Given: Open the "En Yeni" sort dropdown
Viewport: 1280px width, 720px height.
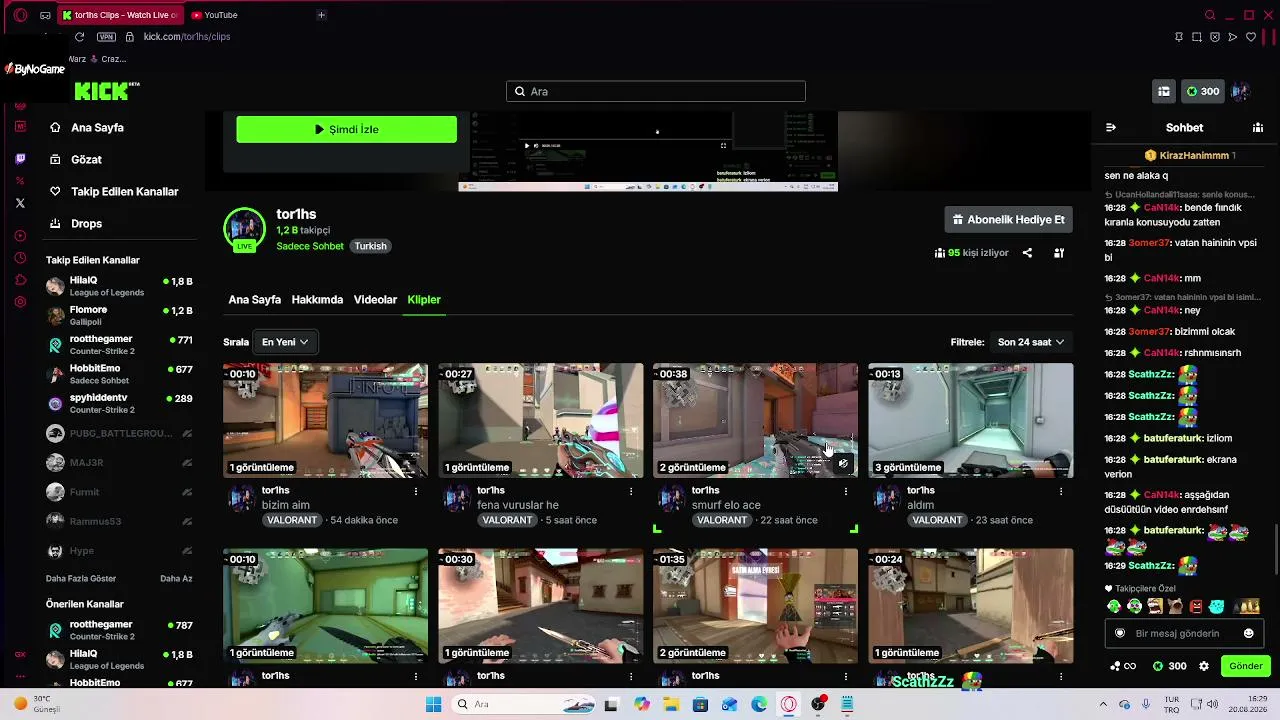Looking at the screenshot, I should [x=285, y=342].
